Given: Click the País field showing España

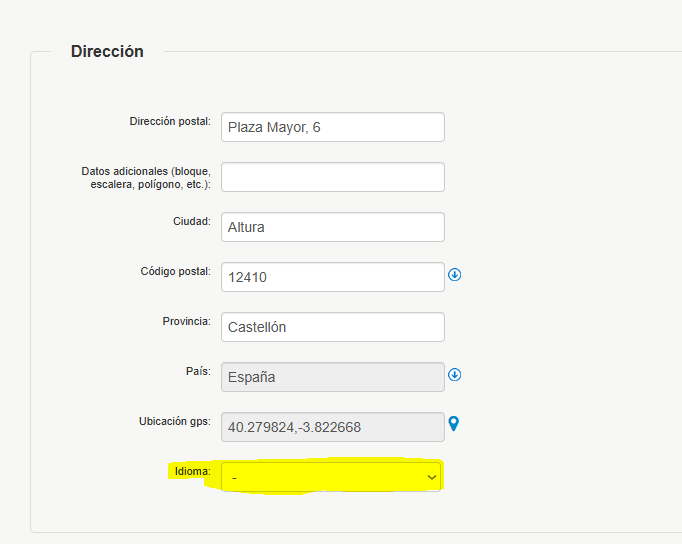Looking at the screenshot, I should 333,377.
